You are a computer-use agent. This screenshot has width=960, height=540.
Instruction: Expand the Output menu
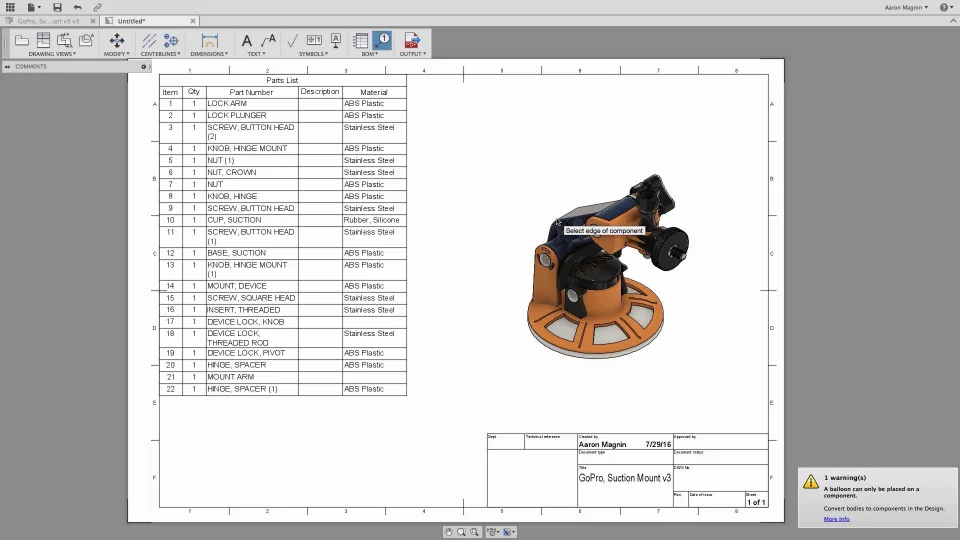(x=413, y=54)
